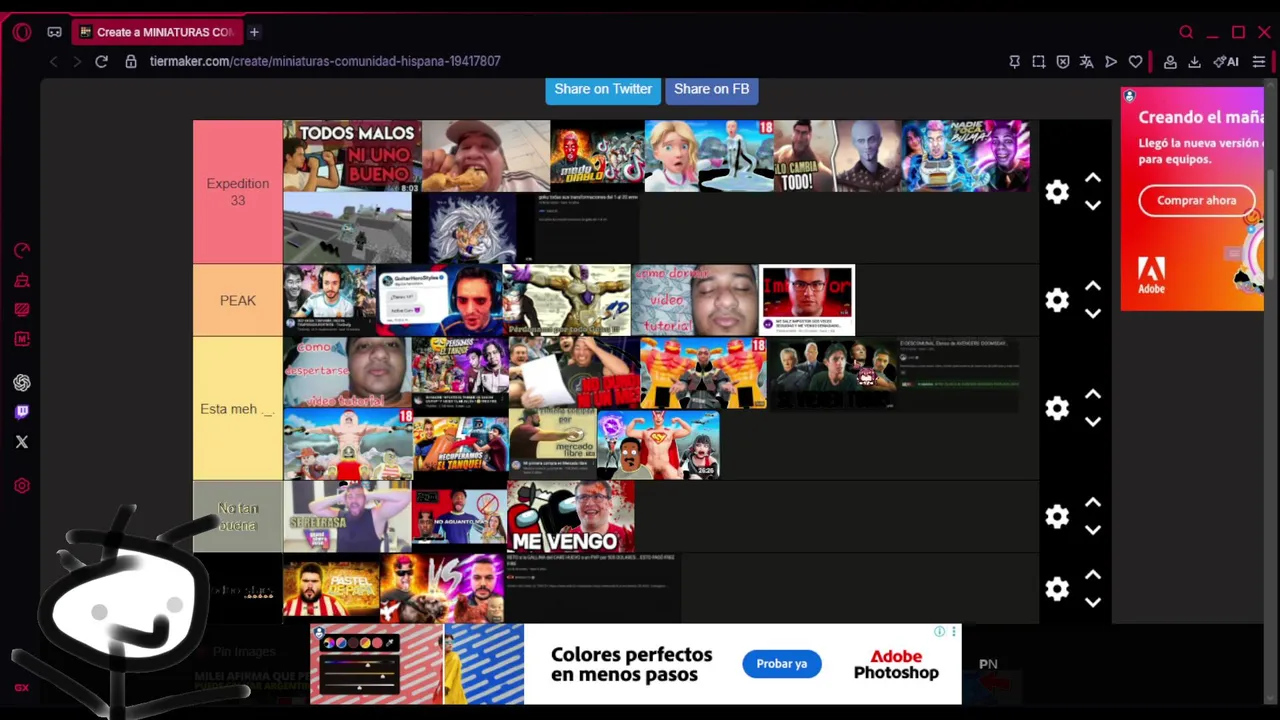
Task: Select the mercado libre thumbnail
Action: click(552, 444)
